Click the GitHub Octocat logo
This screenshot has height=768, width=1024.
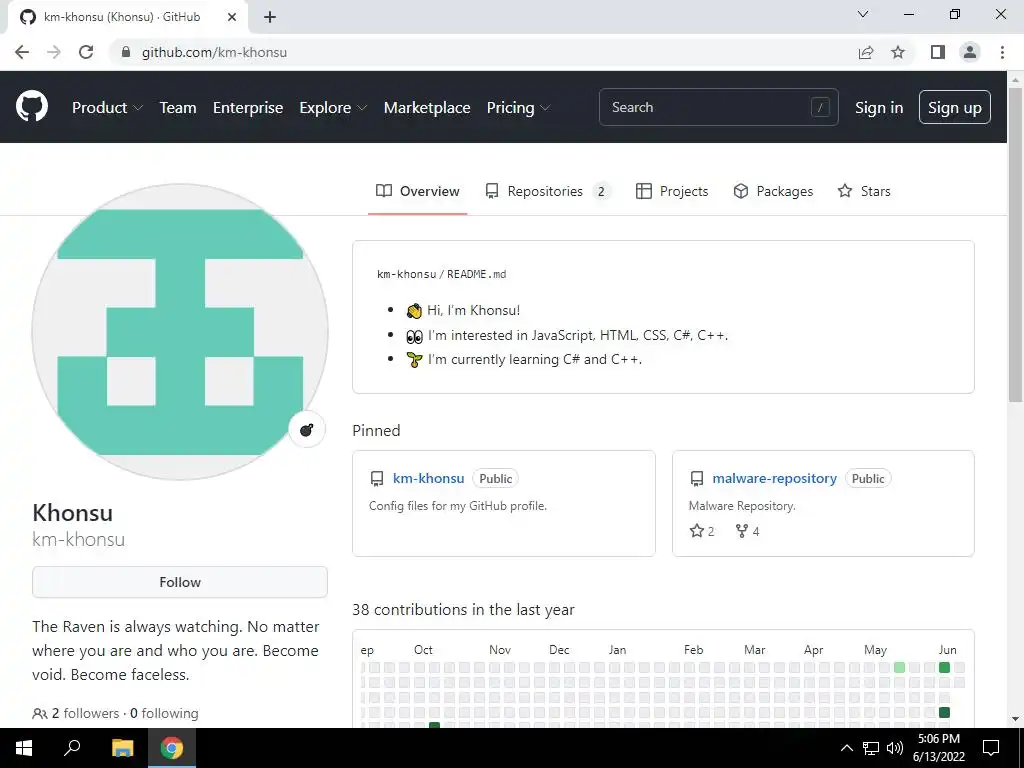tap(31, 107)
